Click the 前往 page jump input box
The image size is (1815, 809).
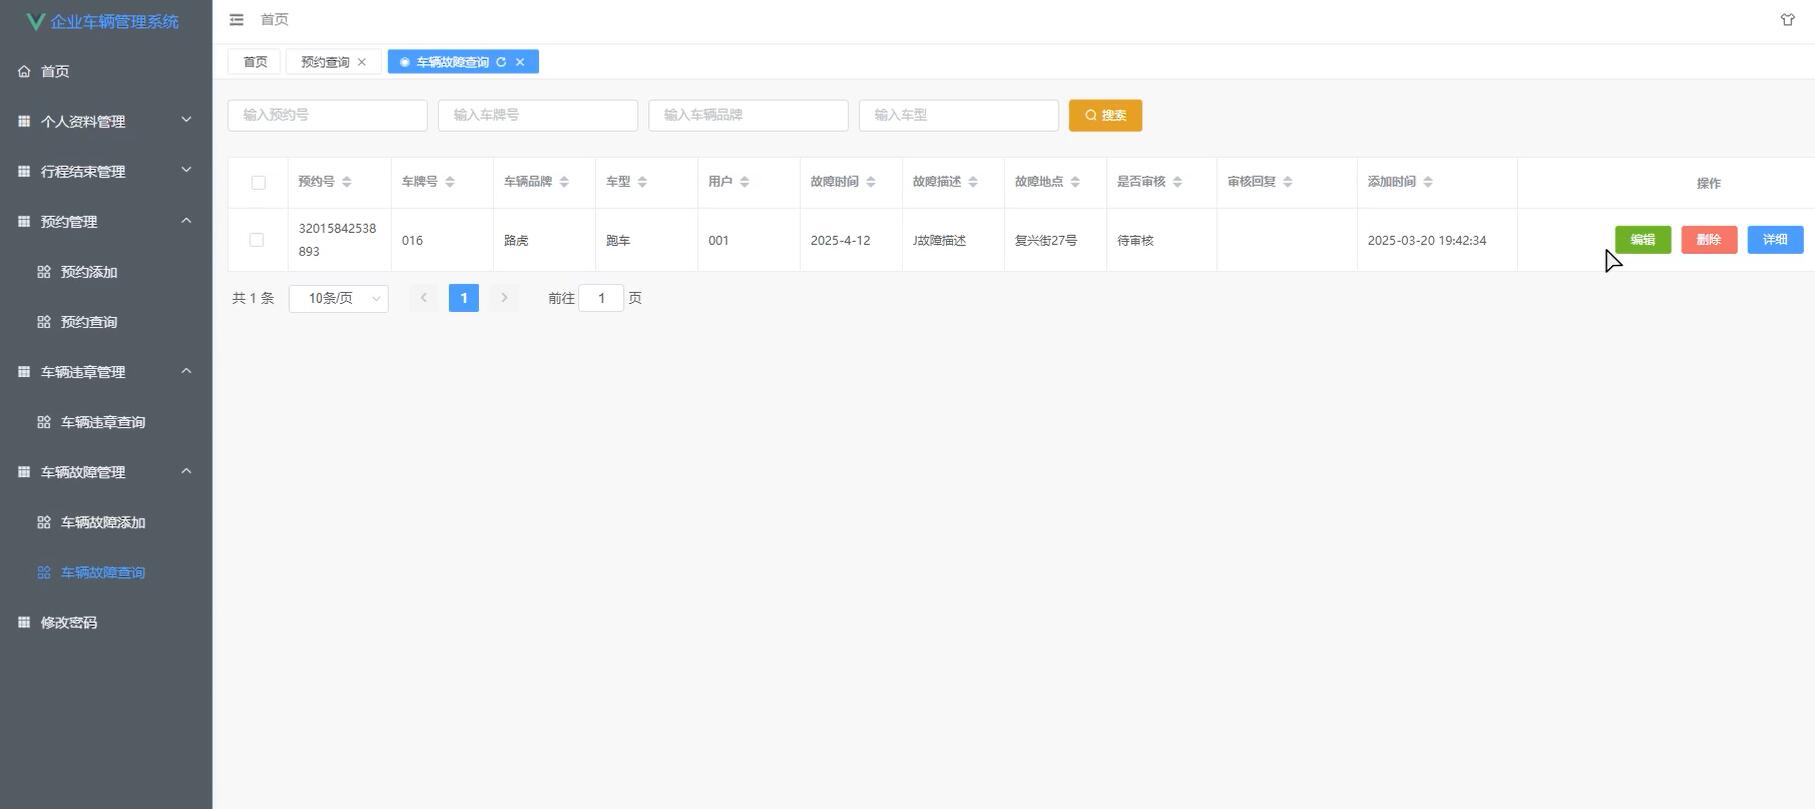click(601, 298)
